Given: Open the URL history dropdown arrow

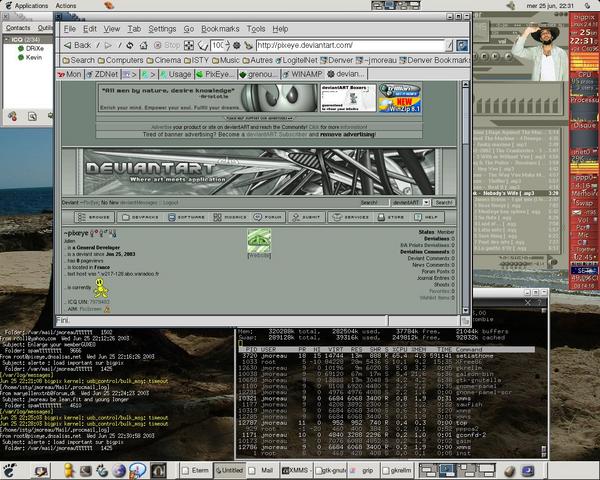Looking at the screenshot, I should [x=449, y=46].
